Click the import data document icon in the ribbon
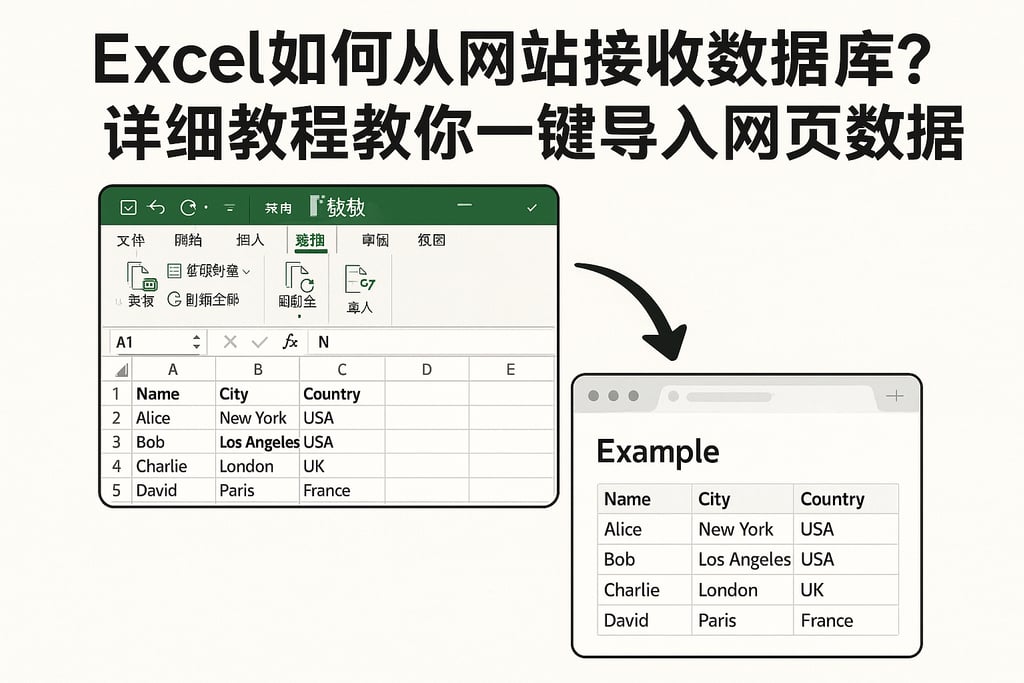Viewport: 1024px width, 683px height. 357,279
